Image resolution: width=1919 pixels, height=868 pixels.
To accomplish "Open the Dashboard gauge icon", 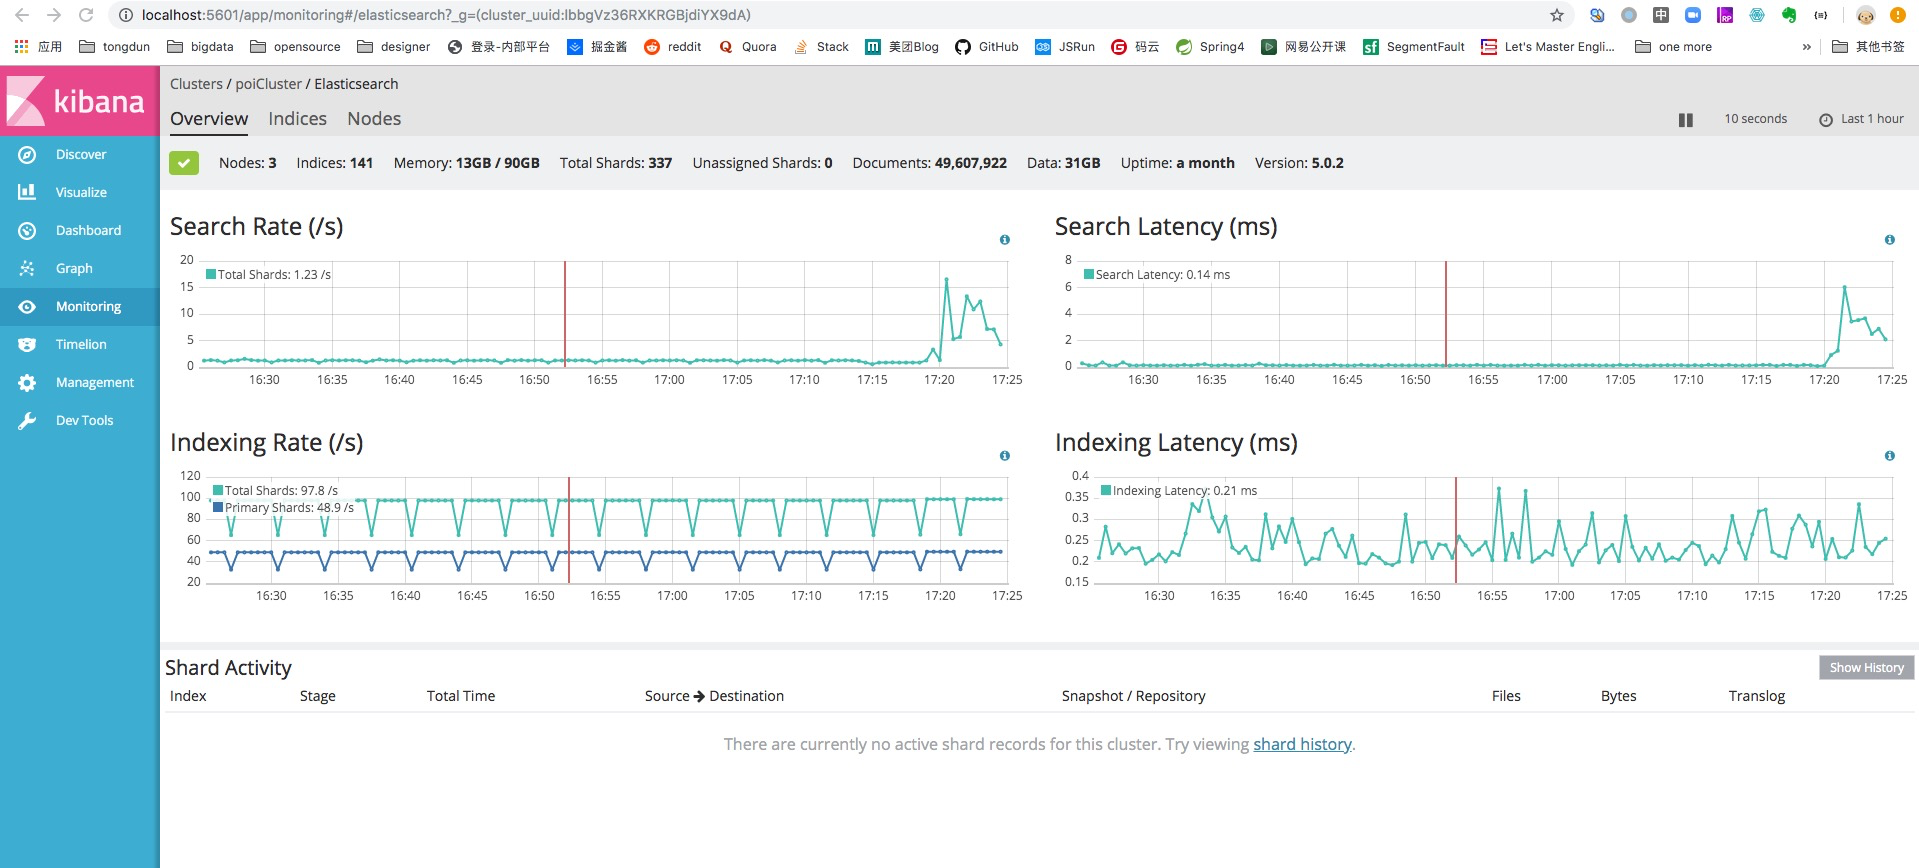I will tap(27, 231).
